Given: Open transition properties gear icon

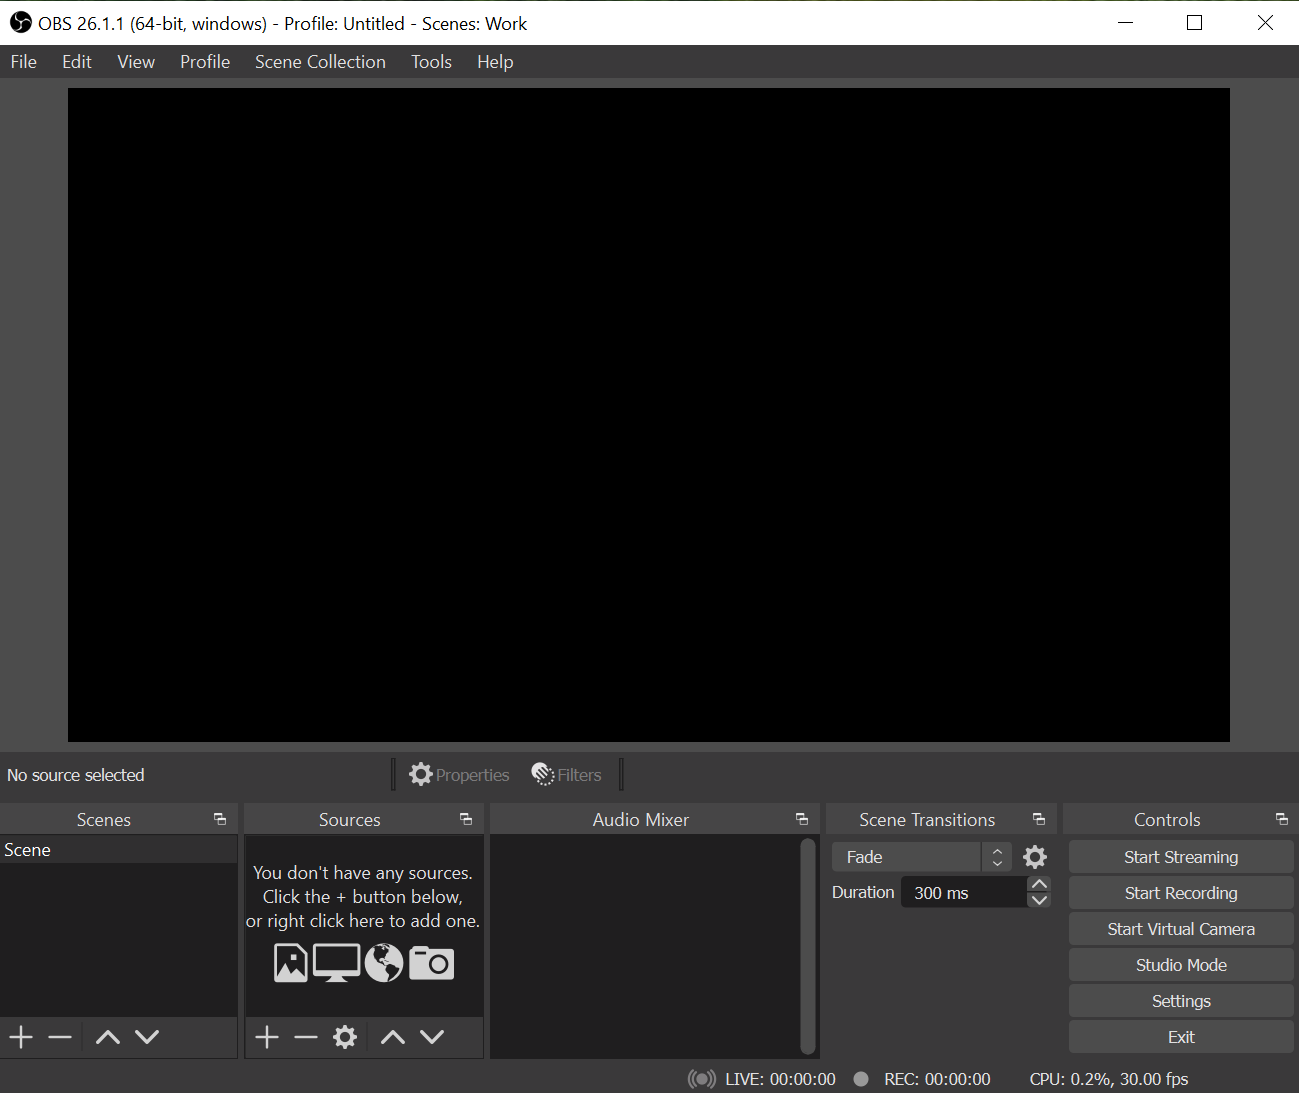Looking at the screenshot, I should point(1035,857).
